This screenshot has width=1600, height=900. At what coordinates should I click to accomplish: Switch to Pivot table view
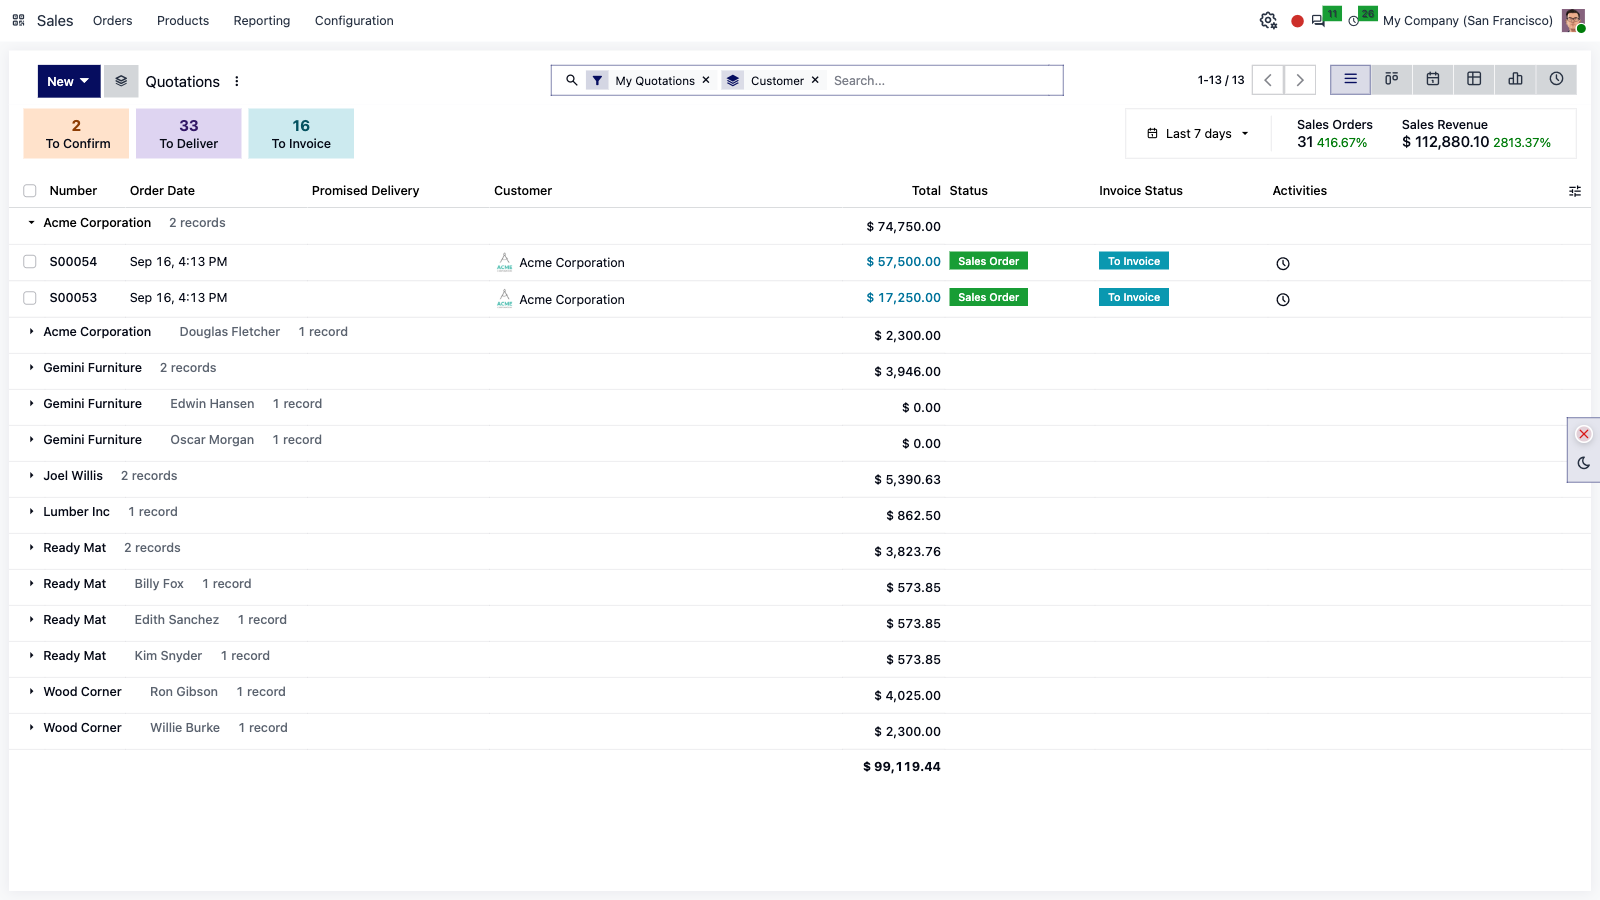point(1474,79)
